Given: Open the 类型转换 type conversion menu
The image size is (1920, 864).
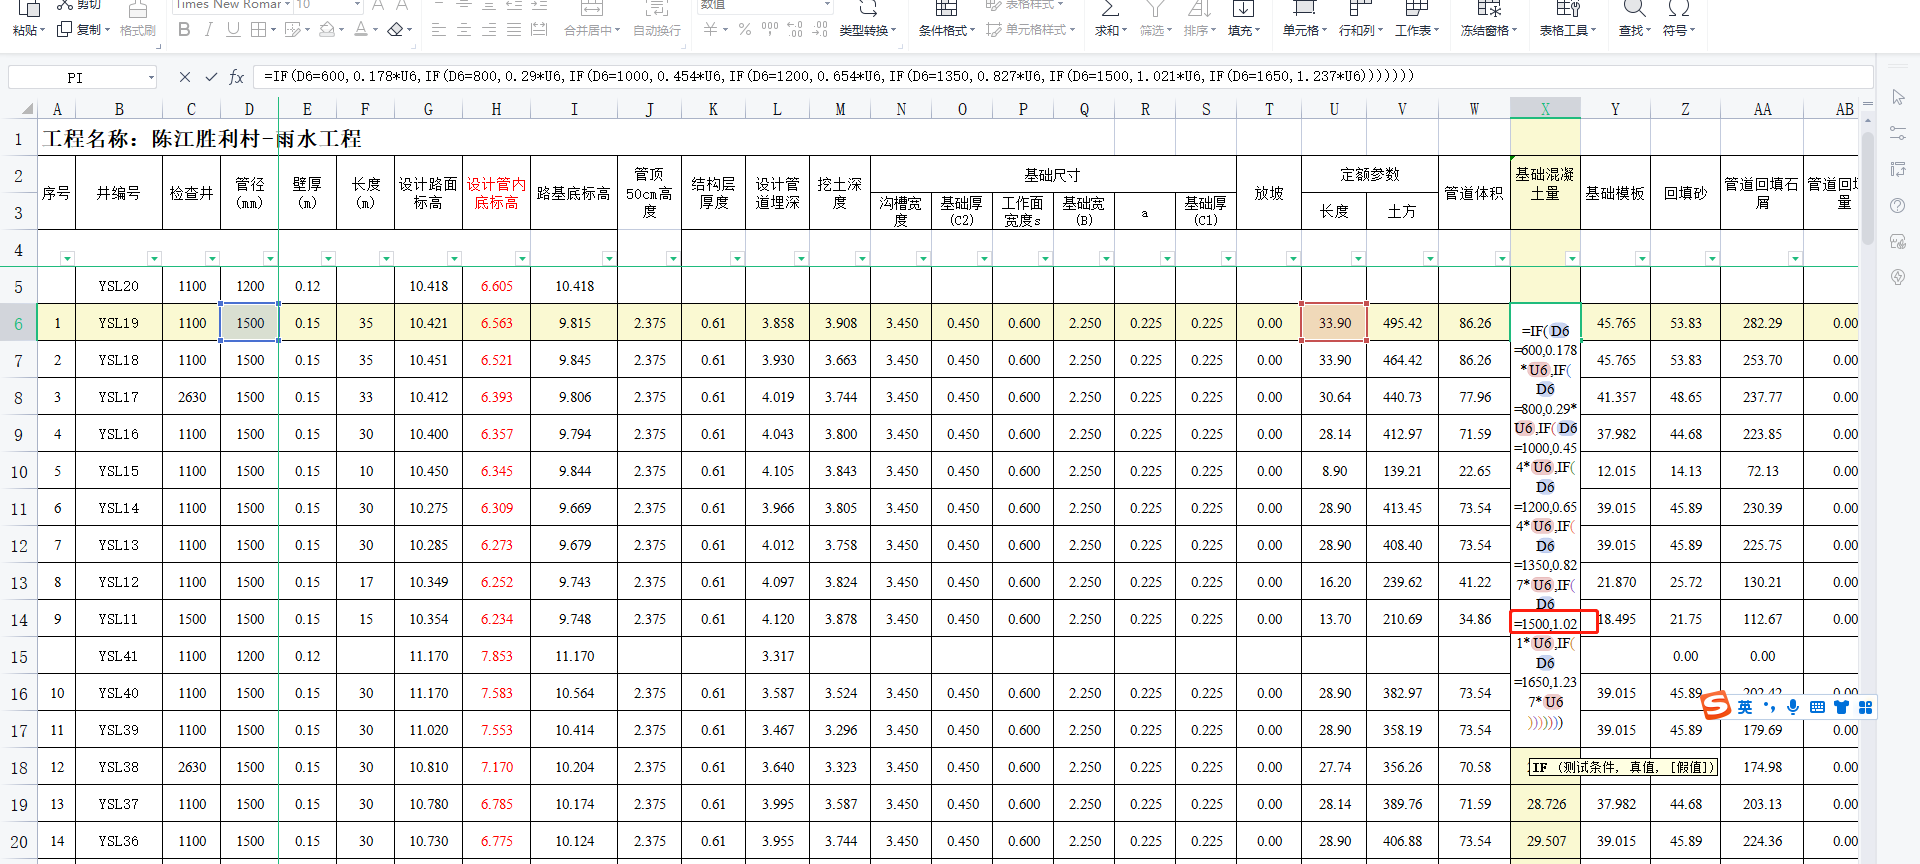Looking at the screenshot, I should point(868,30).
